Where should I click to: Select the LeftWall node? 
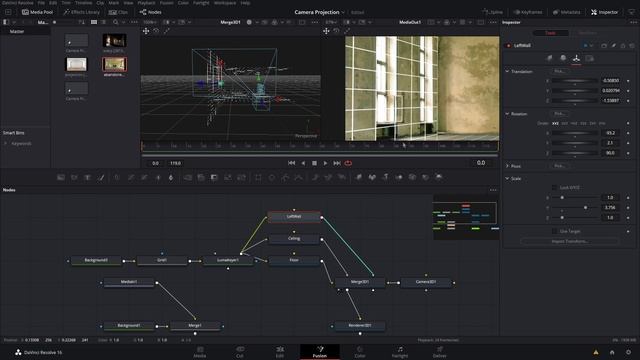click(x=294, y=217)
